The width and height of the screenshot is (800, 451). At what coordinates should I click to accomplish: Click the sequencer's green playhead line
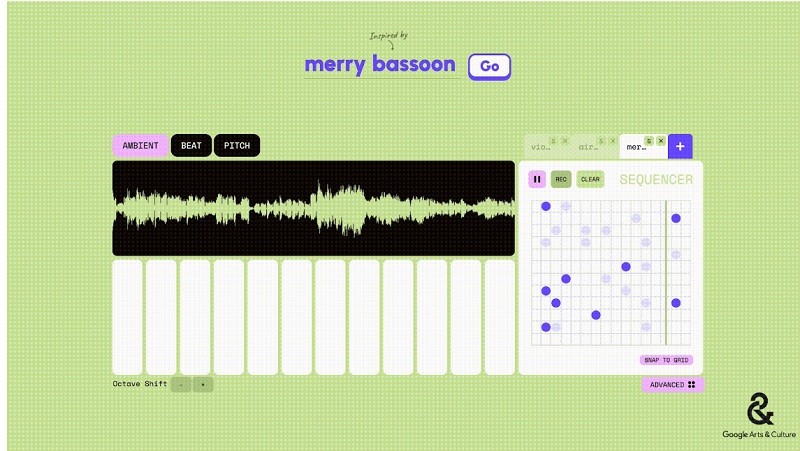[x=666, y=273]
